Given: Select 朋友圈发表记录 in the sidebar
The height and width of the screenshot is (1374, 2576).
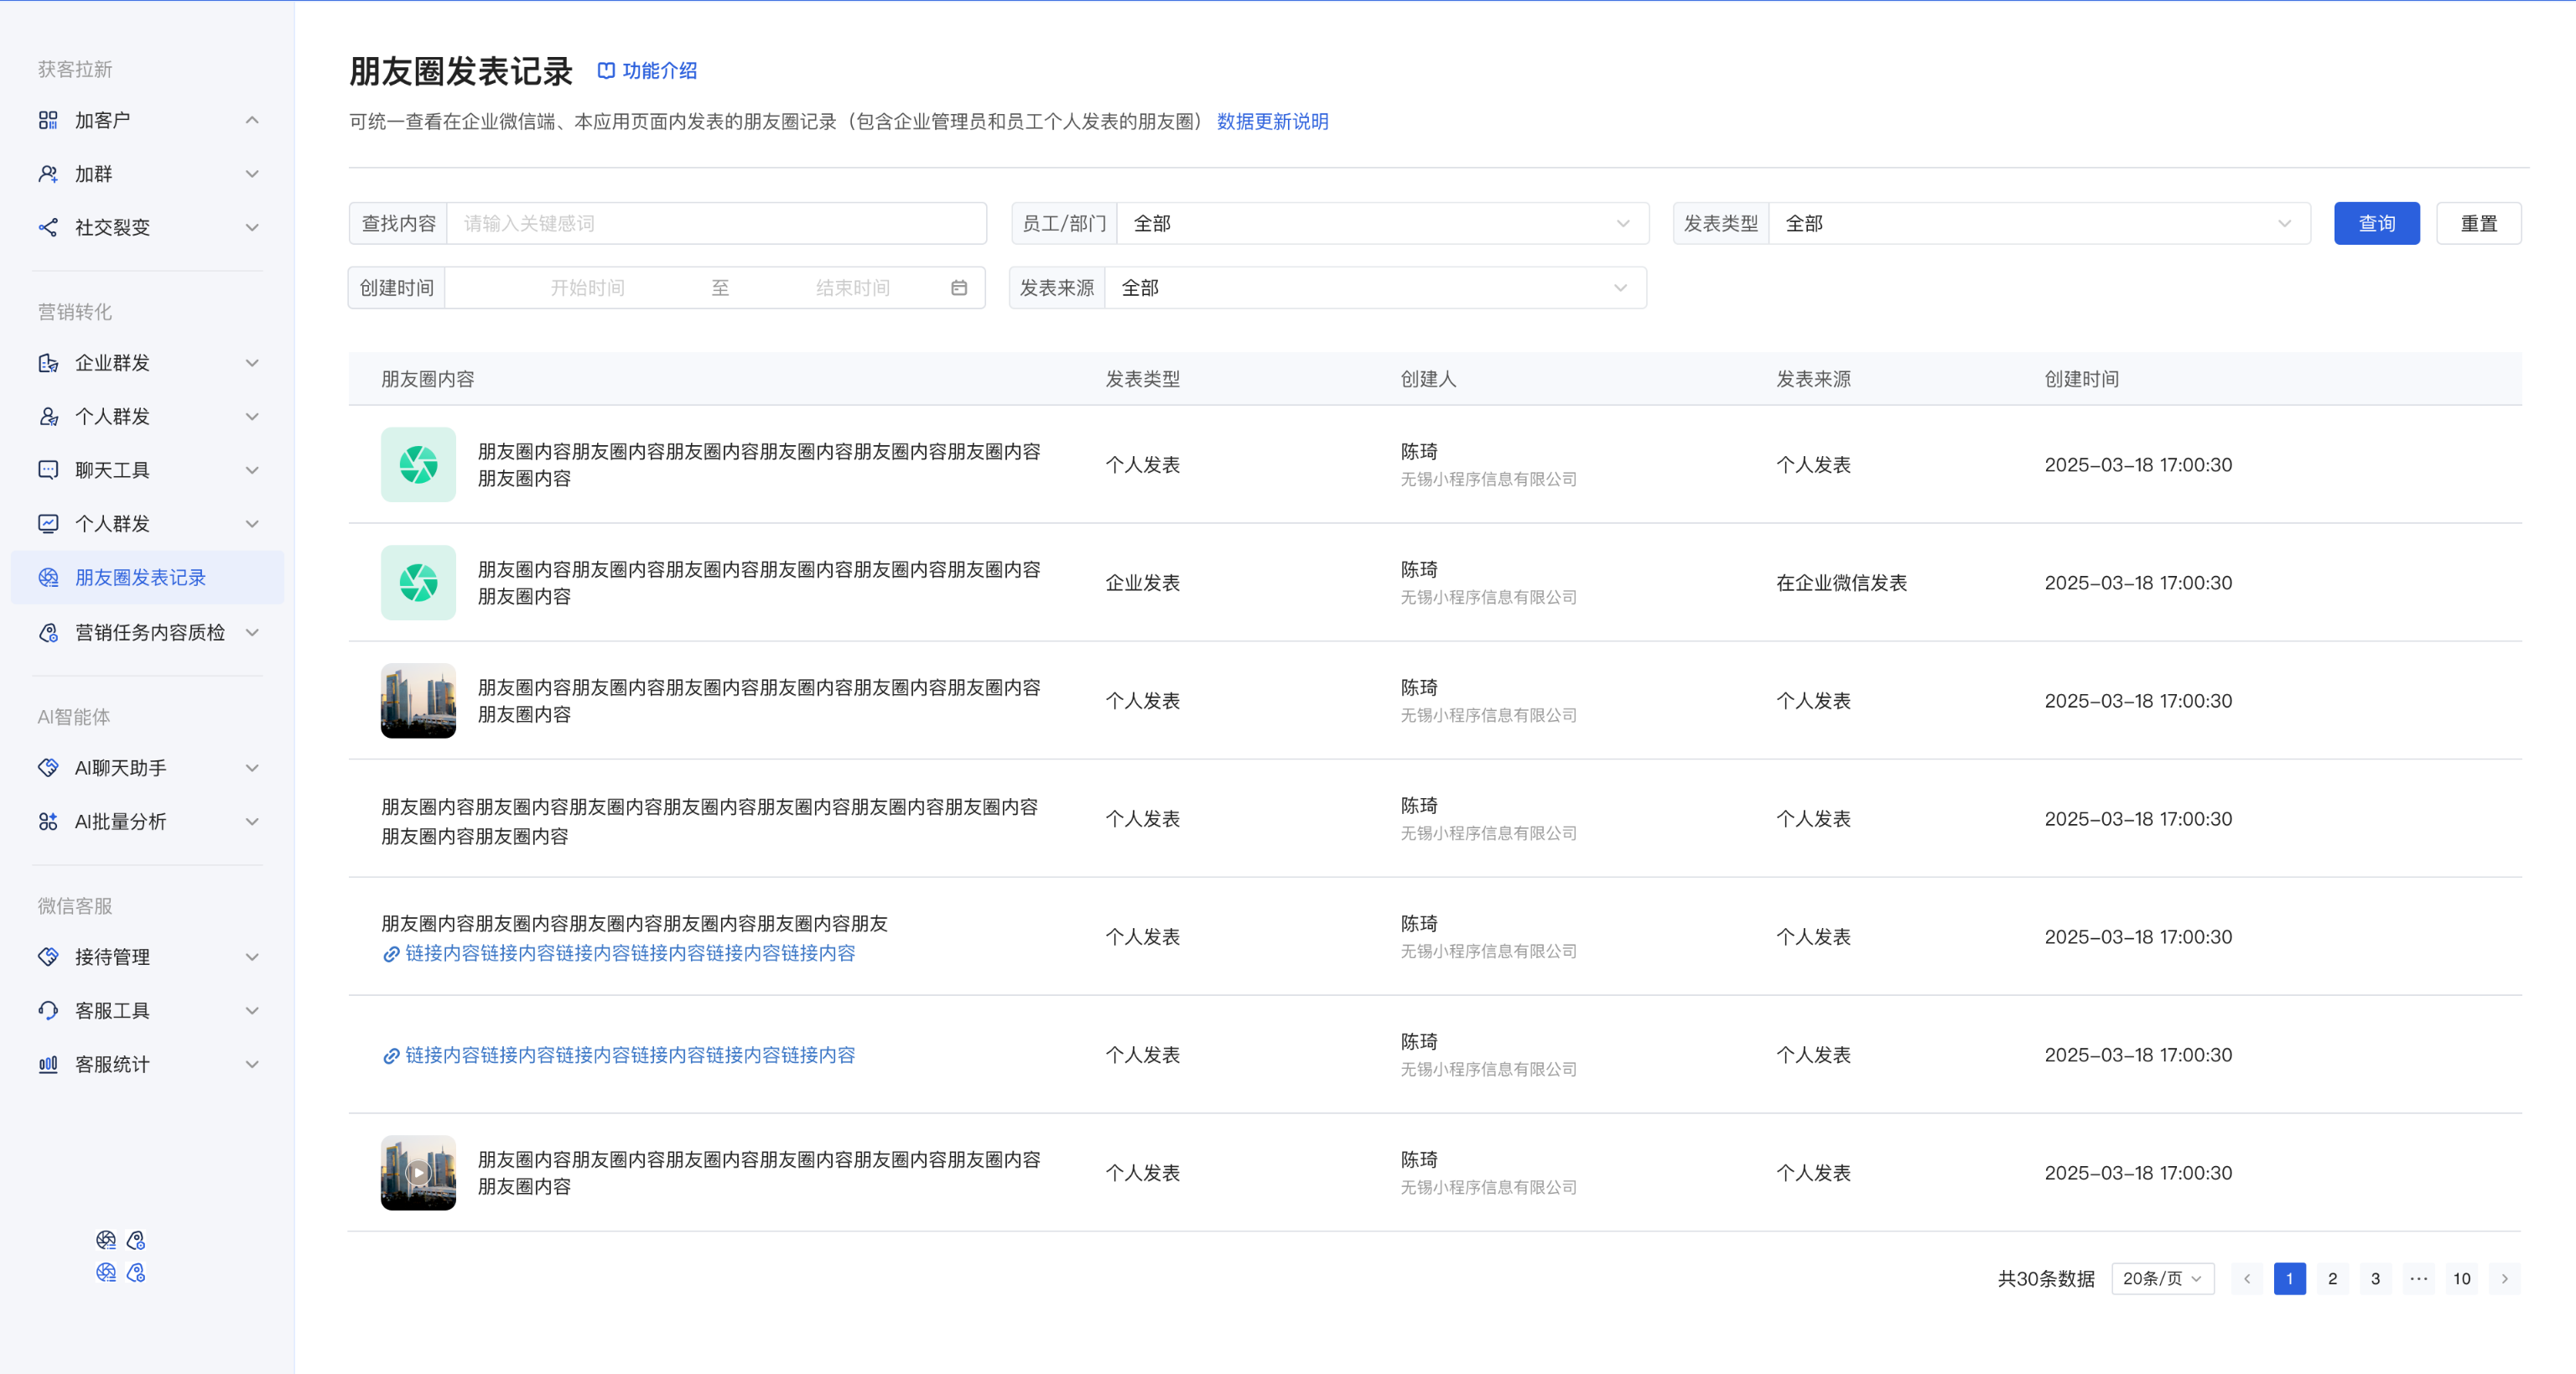Looking at the screenshot, I should point(148,577).
